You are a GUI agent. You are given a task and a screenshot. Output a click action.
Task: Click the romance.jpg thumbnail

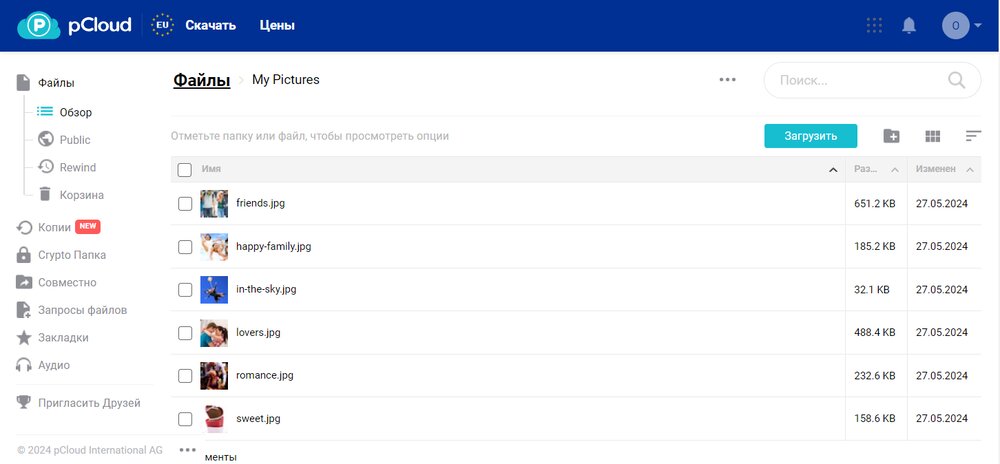(214, 376)
